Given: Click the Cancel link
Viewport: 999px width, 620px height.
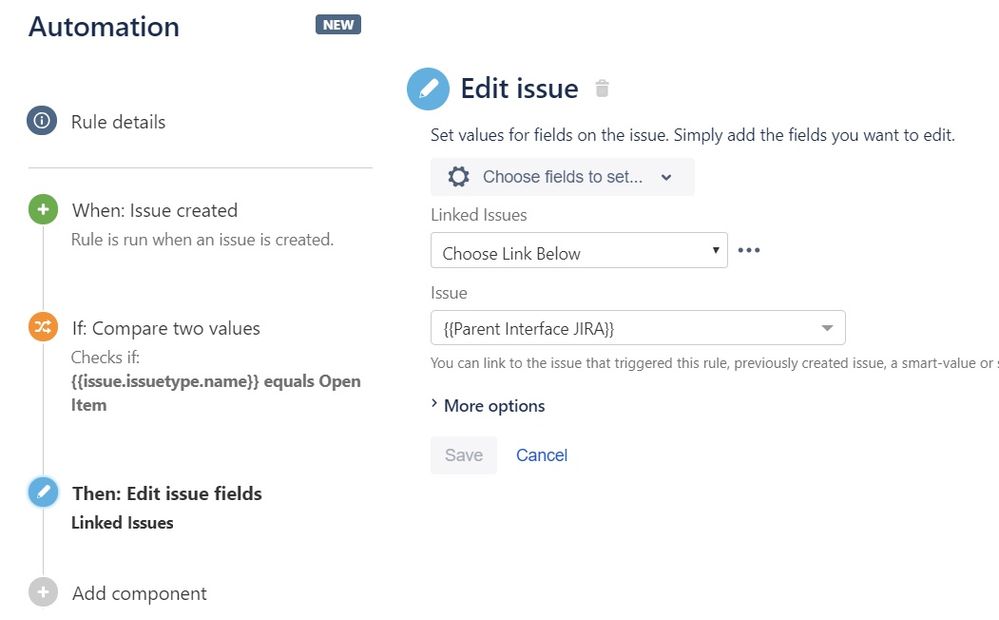Looking at the screenshot, I should pyautogui.click(x=541, y=455).
